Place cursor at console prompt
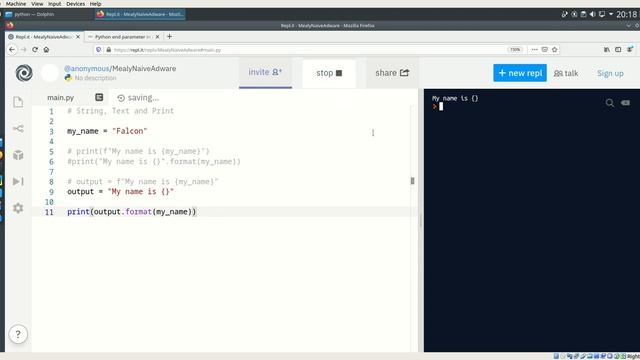This screenshot has width=640, height=360. coord(441,107)
